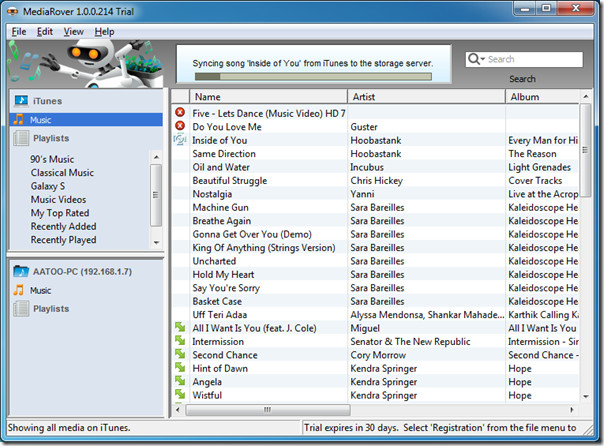The width and height of the screenshot is (604, 446).
Task: Open the File menu
Action: (19, 32)
